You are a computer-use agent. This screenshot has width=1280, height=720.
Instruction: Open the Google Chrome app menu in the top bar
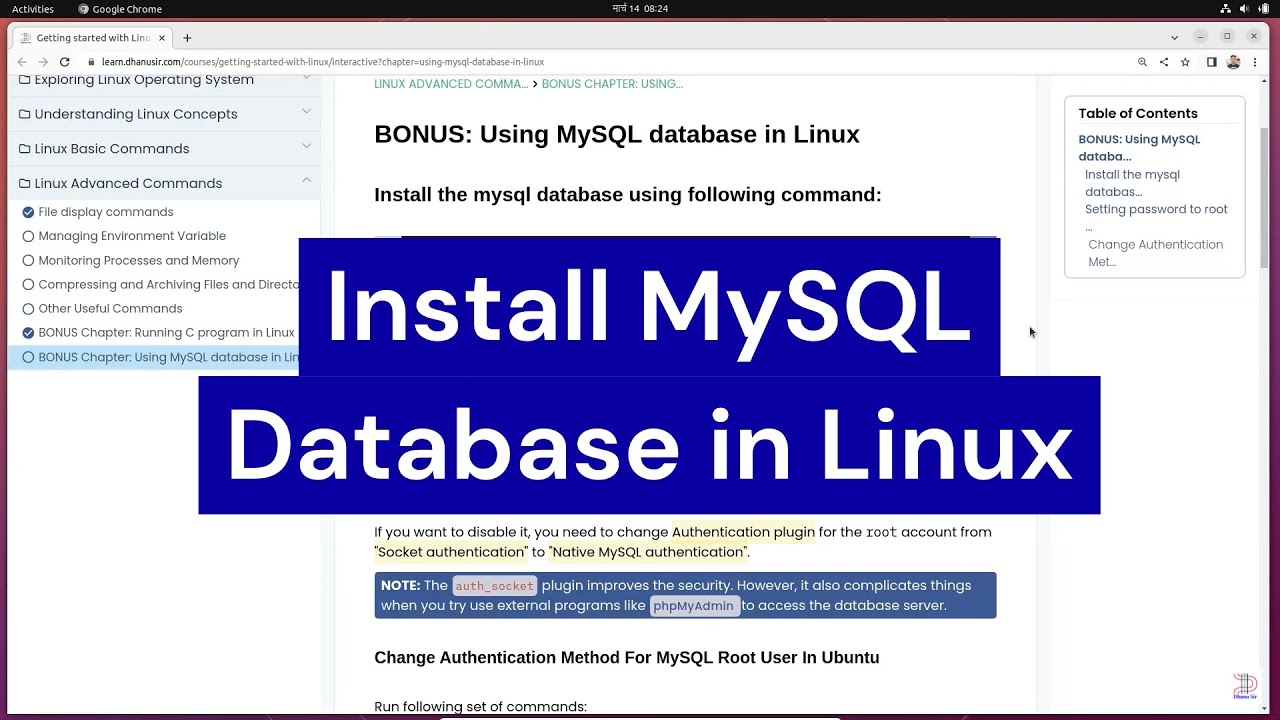120,9
